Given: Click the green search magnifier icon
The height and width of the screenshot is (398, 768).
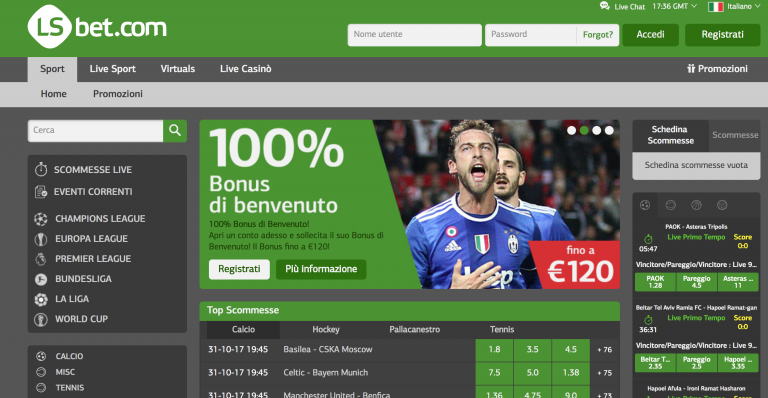Looking at the screenshot, I should click(x=175, y=131).
